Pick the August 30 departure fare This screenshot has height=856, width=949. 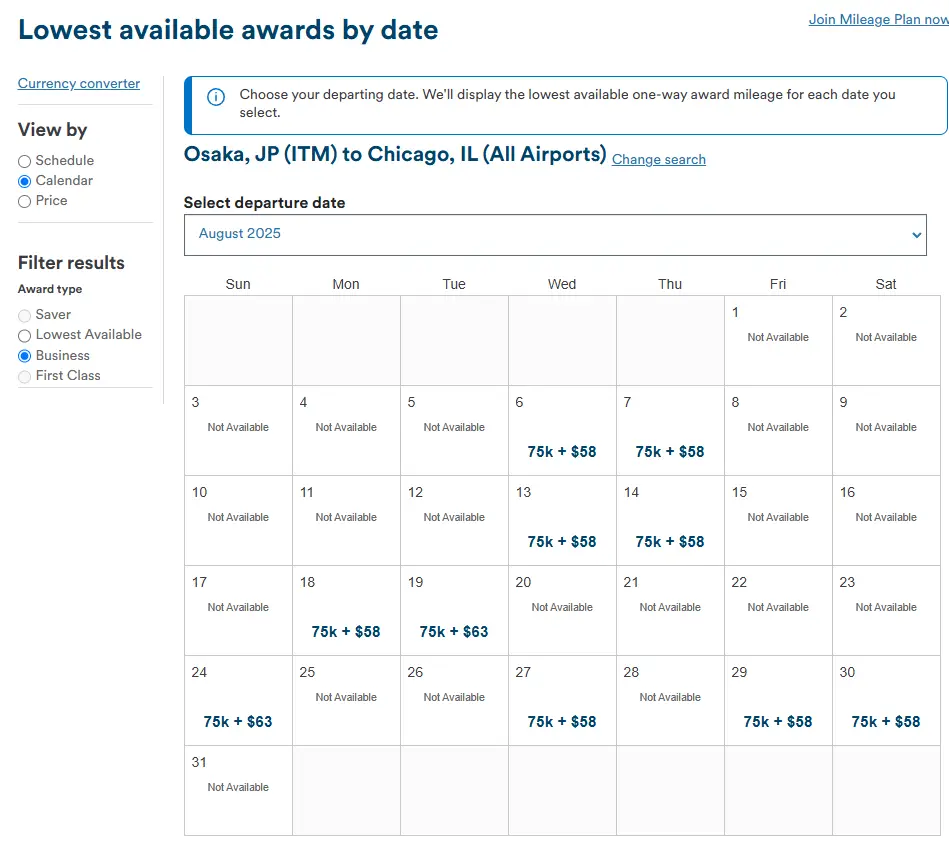885,721
